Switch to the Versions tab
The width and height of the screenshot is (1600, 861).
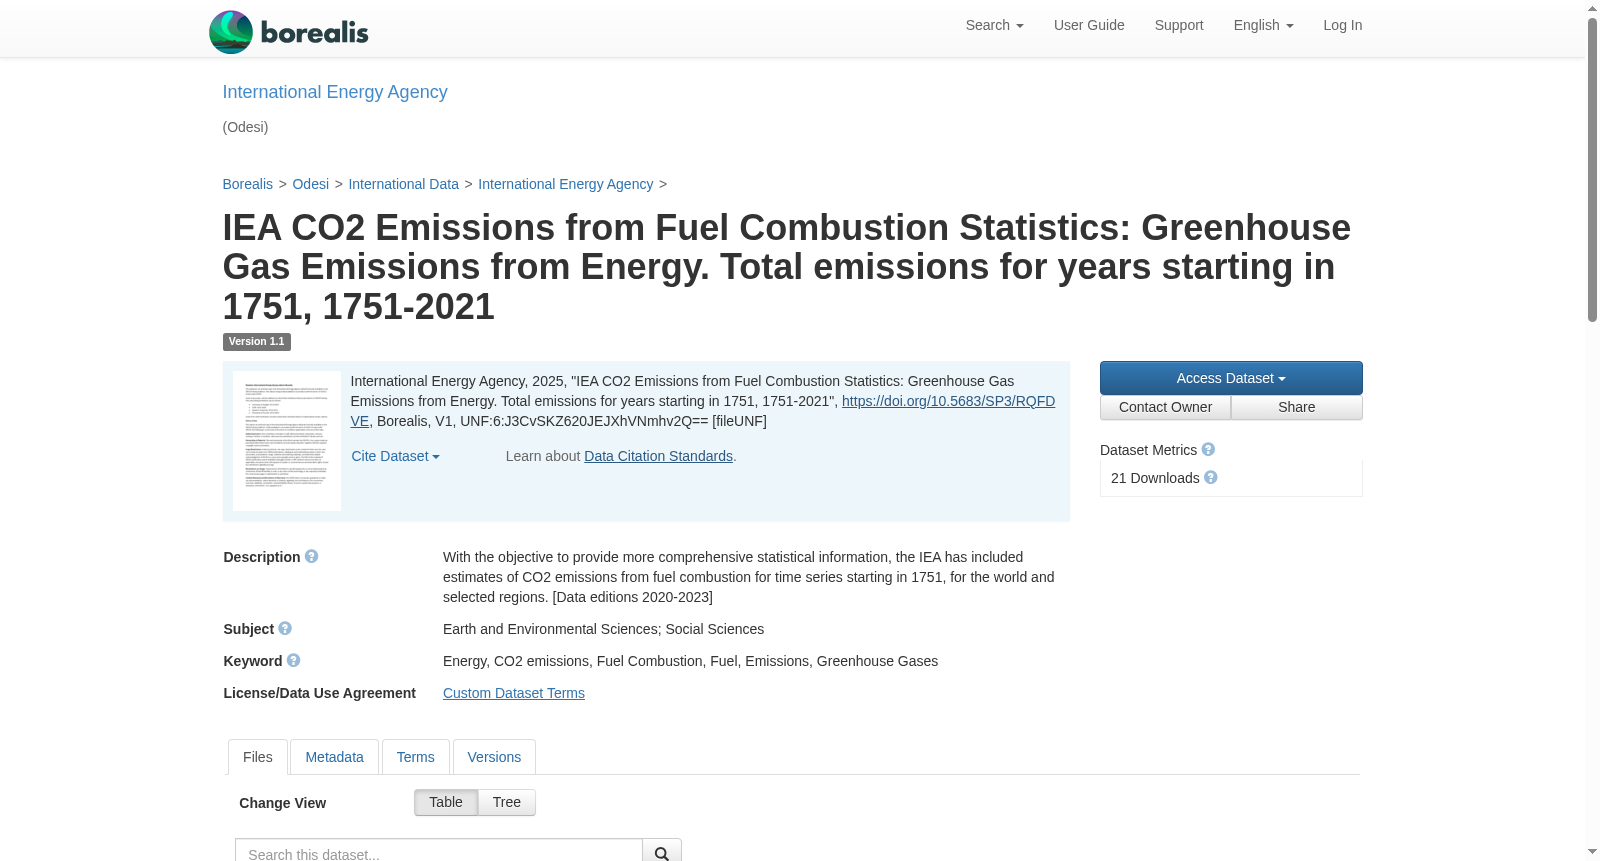click(x=494, y=757)
